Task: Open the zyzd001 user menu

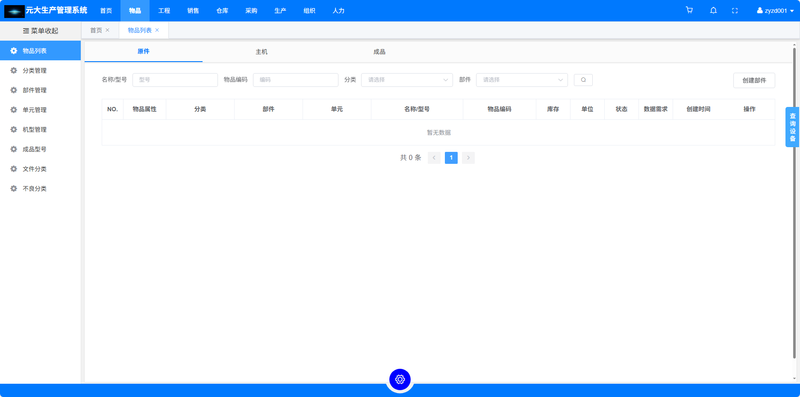Action: click(x=775, y=10)
